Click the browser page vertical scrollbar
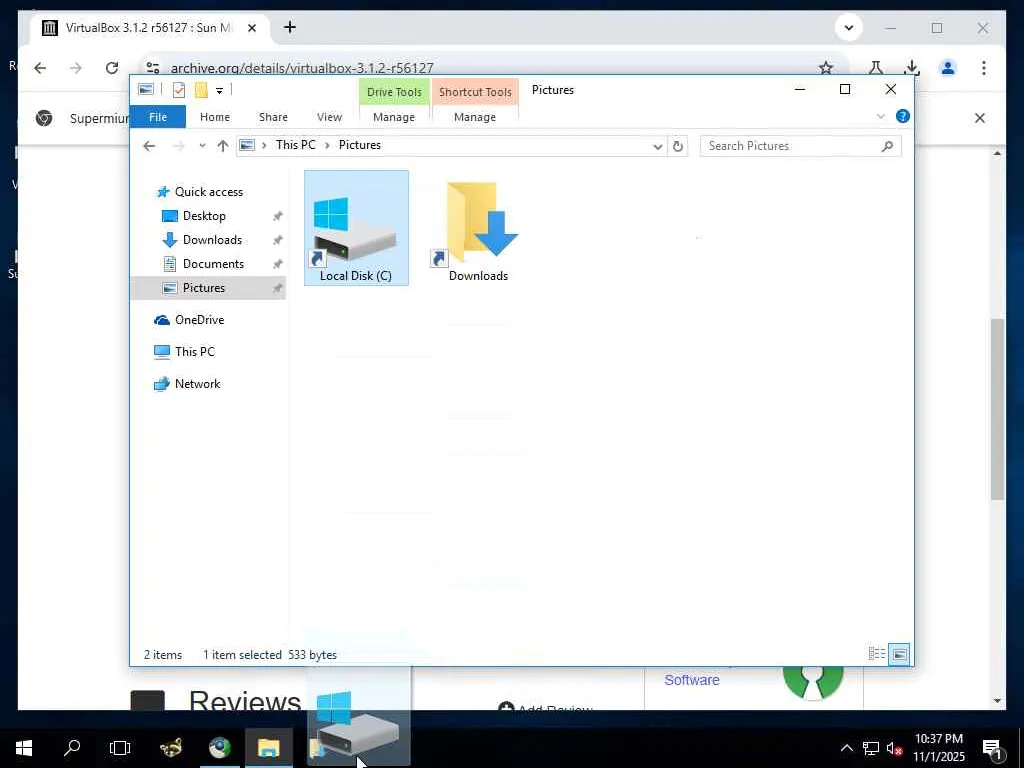This screenshot has height=768, width=1024. pyautogui.click(x=997, y=409)
